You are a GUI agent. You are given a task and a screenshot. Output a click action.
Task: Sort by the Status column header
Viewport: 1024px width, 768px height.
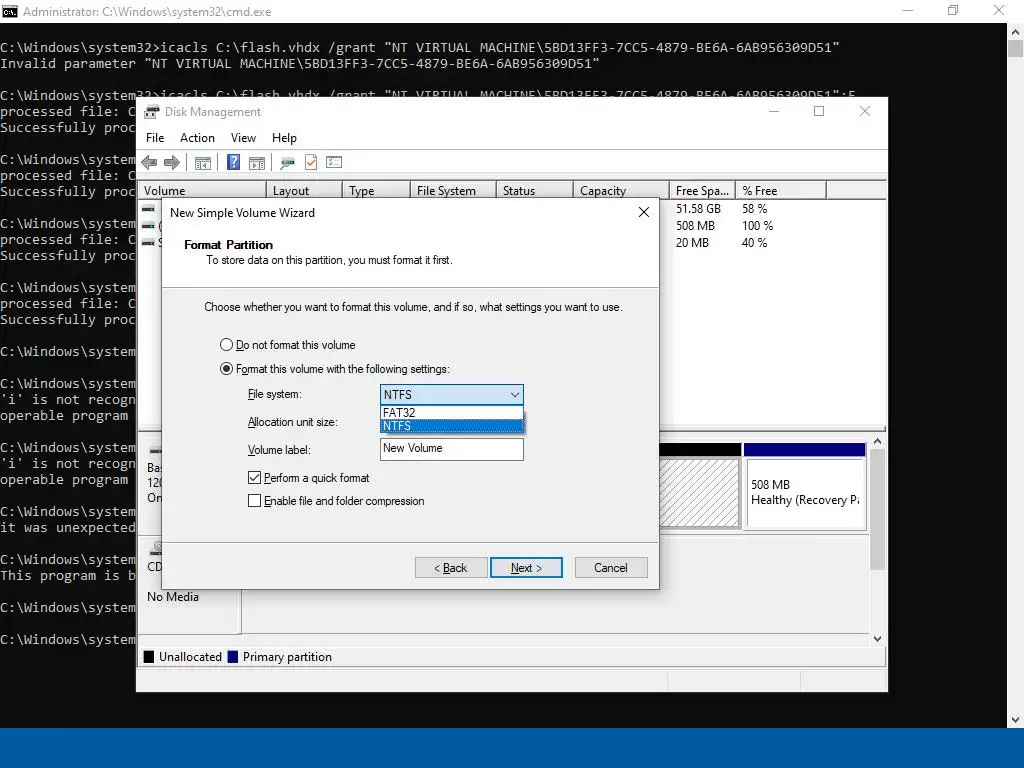click(x=534, y=191)
